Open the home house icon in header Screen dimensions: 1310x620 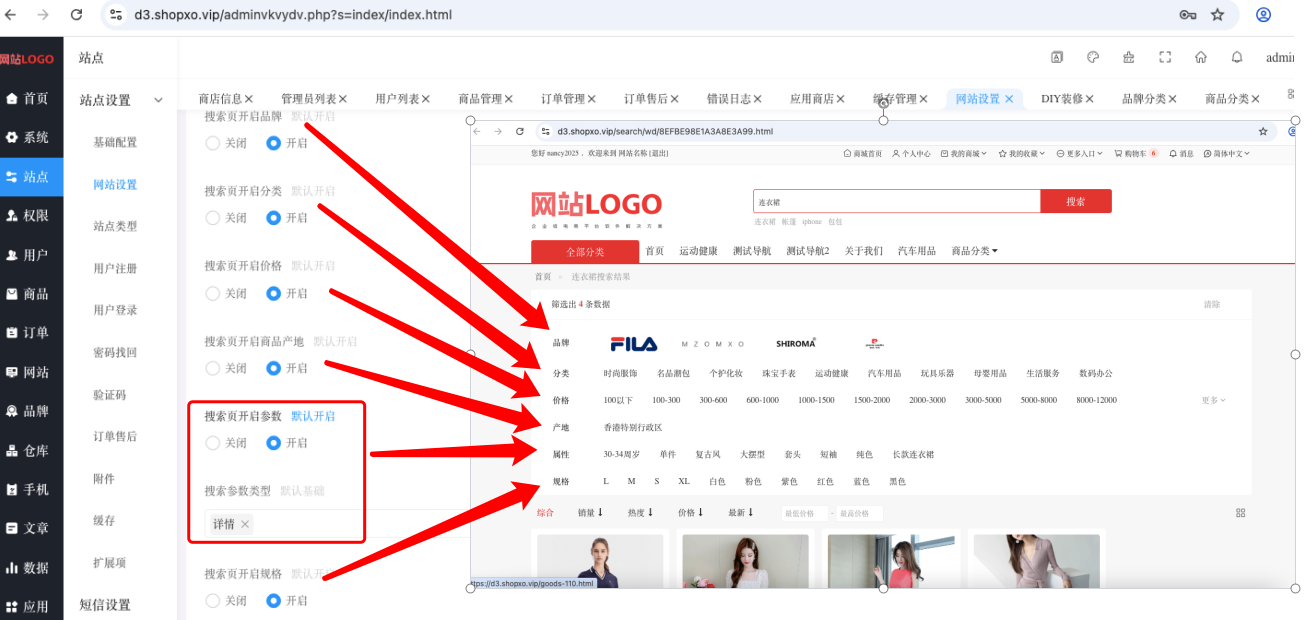coord(1201,57)
